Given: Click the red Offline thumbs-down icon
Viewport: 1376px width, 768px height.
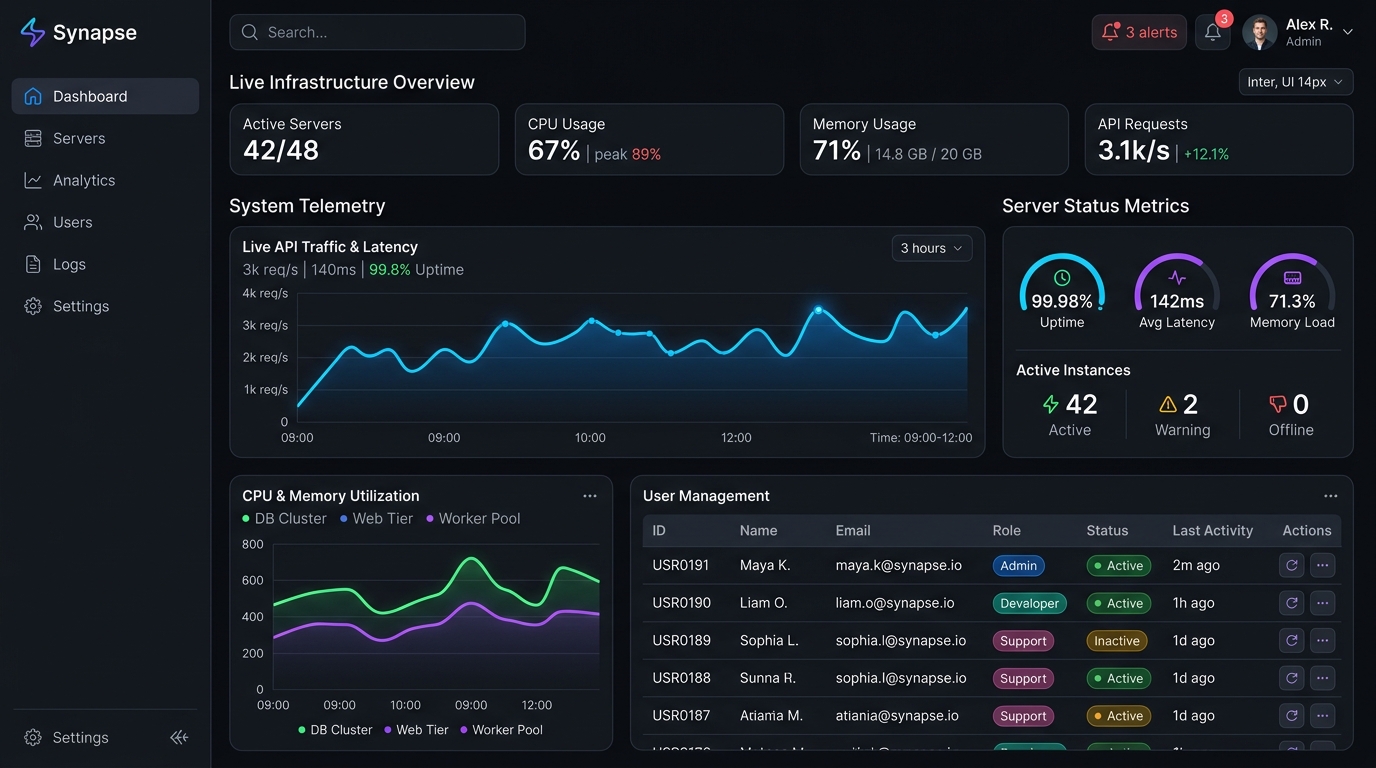Looking at the screenshot, I should point(1278,404).
